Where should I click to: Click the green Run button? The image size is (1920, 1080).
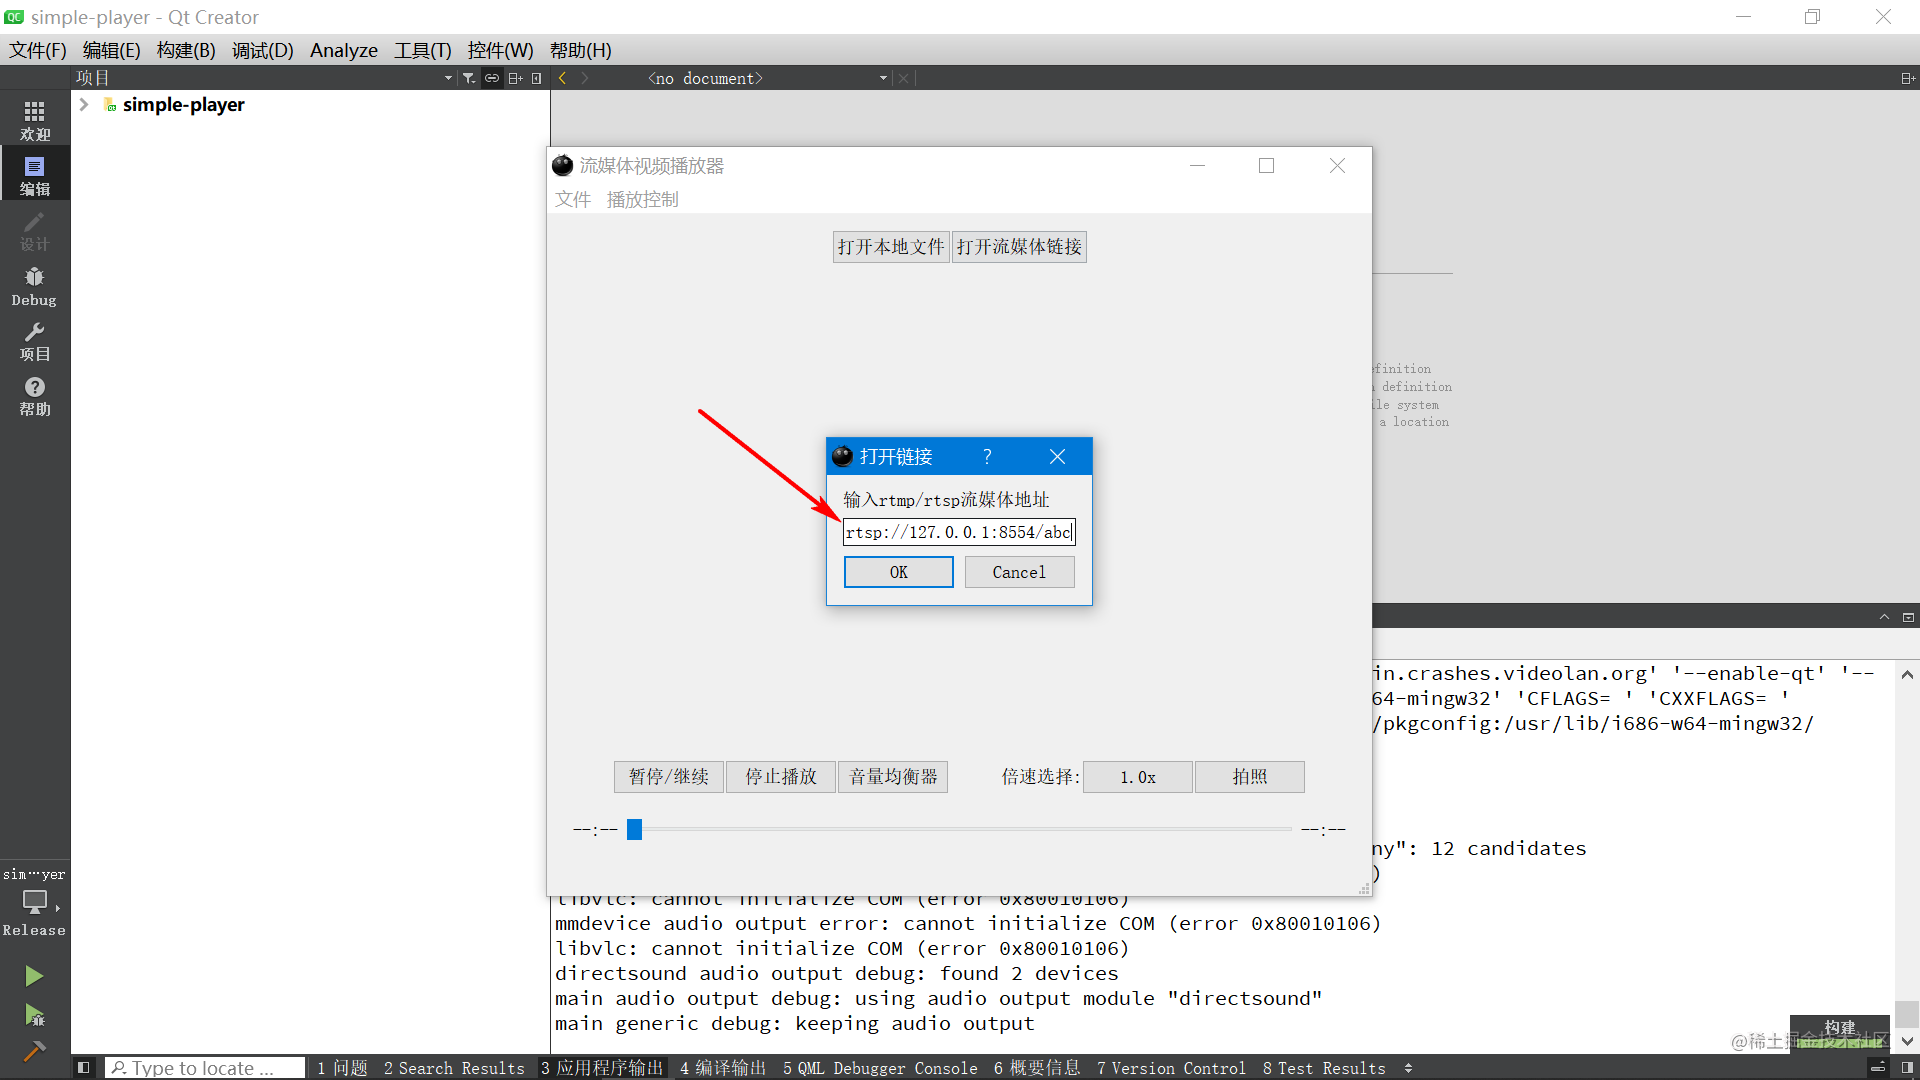point(34,975)
